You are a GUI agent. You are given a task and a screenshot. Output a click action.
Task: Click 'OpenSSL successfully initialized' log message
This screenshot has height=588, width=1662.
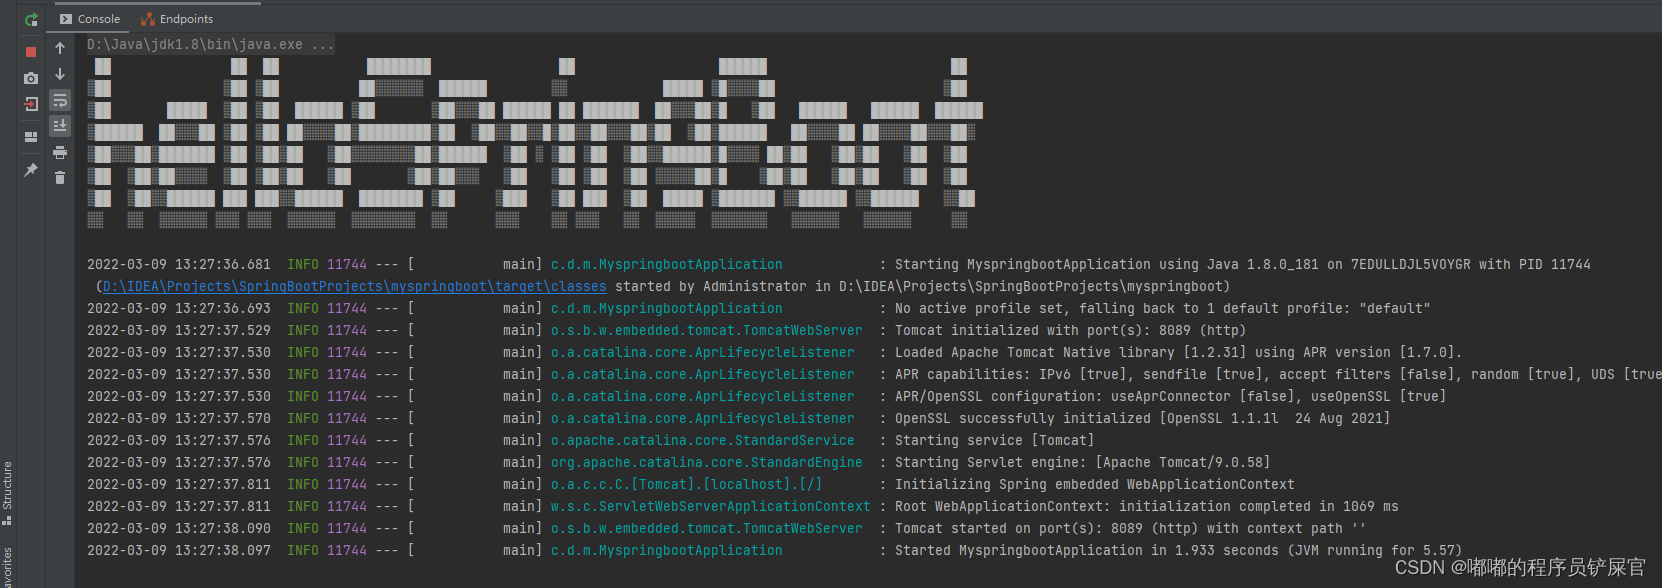pyautogui.click(x=1142, y=418)
